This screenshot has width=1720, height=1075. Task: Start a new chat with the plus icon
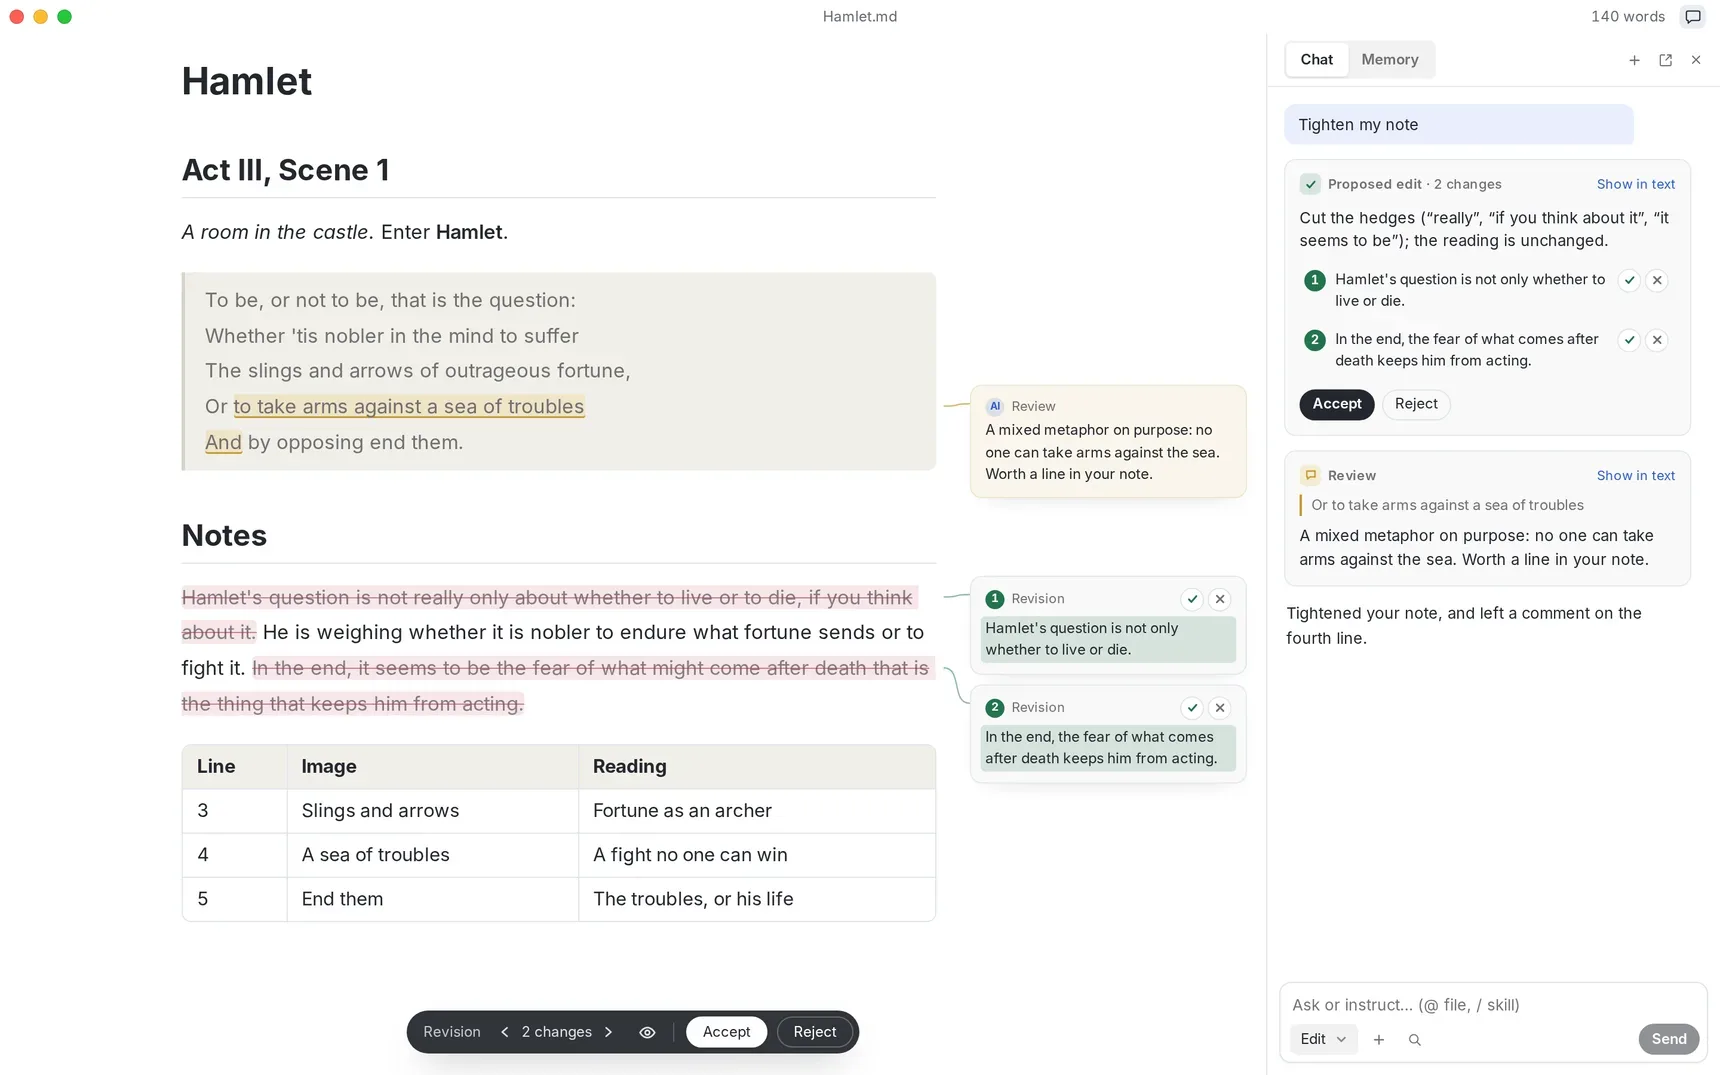coord(1634,60)
